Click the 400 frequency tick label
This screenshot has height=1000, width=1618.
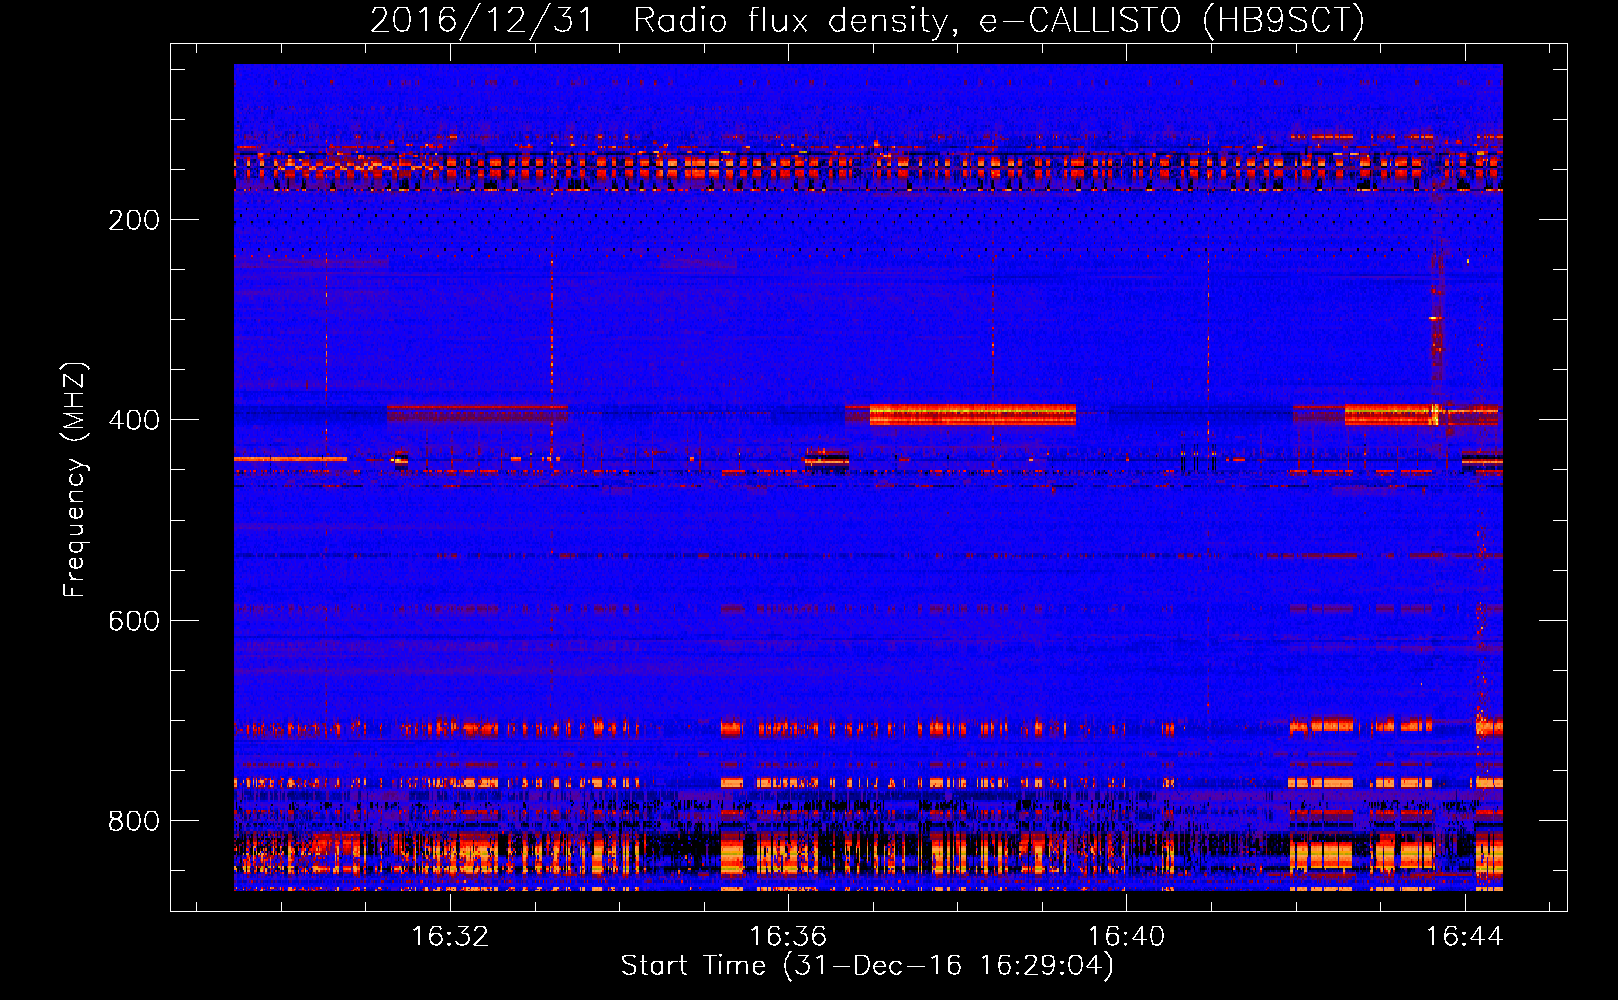click(134, 420)
